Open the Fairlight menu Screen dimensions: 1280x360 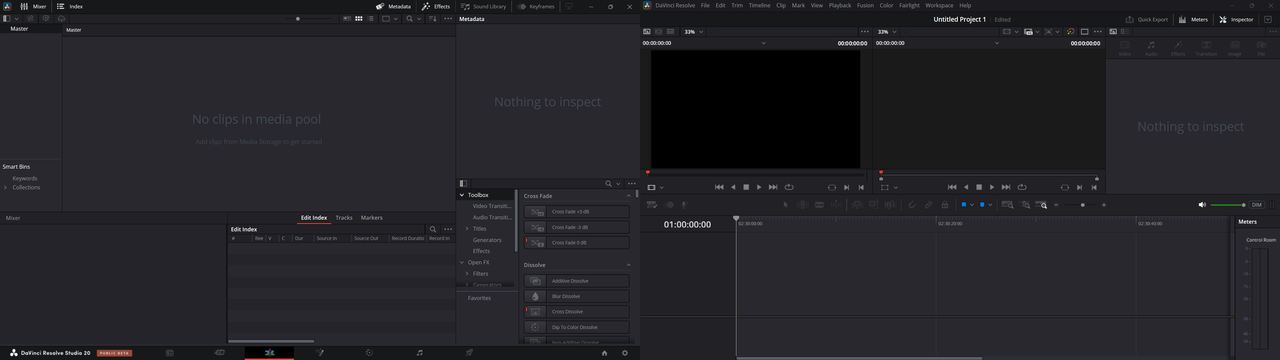(x=909, y=5)
